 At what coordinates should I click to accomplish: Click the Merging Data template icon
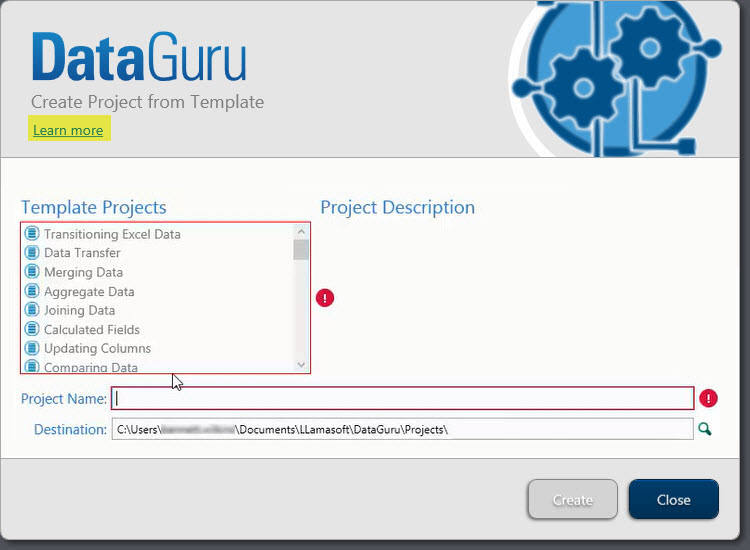click(32, 272)
